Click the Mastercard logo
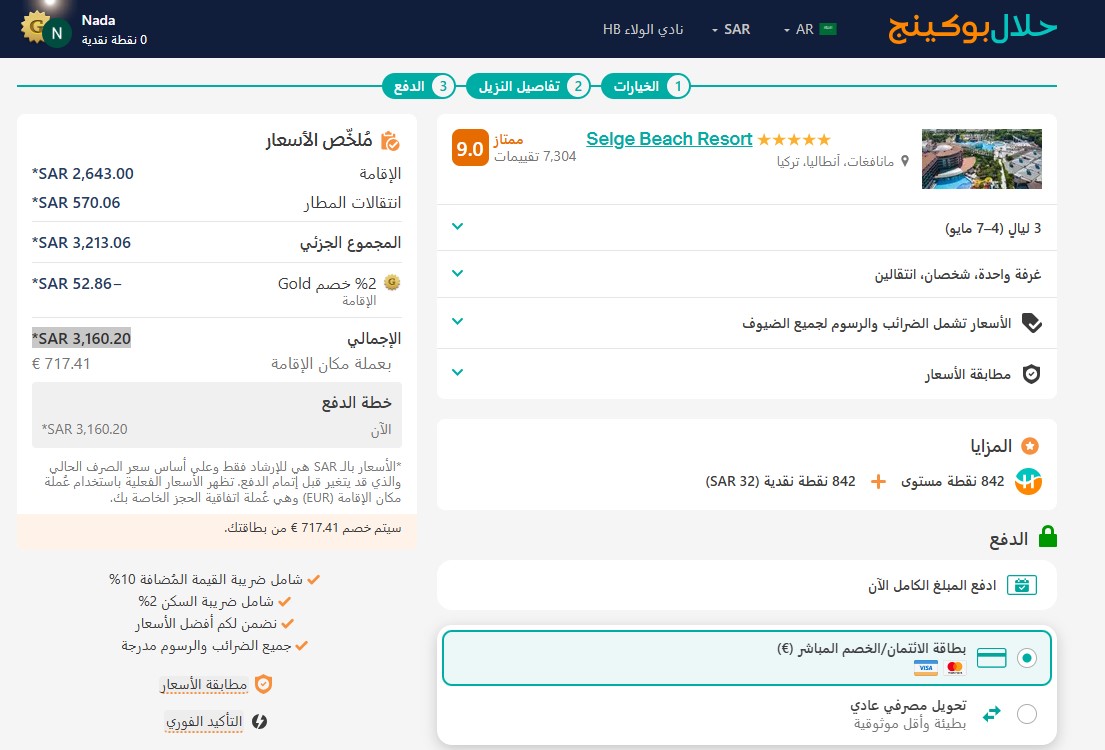1105x750 pixels. pyautogui.click(x=955, y=668)
